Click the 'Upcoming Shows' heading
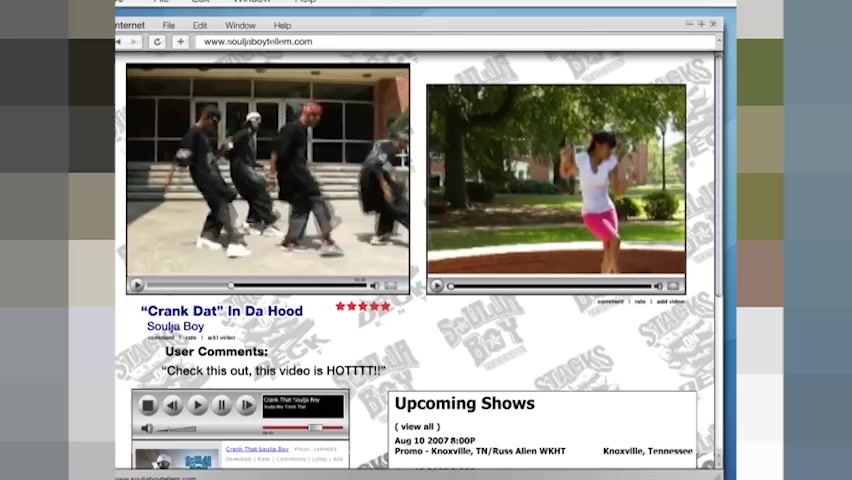This screenshot has width=852, height=480. 465,403
